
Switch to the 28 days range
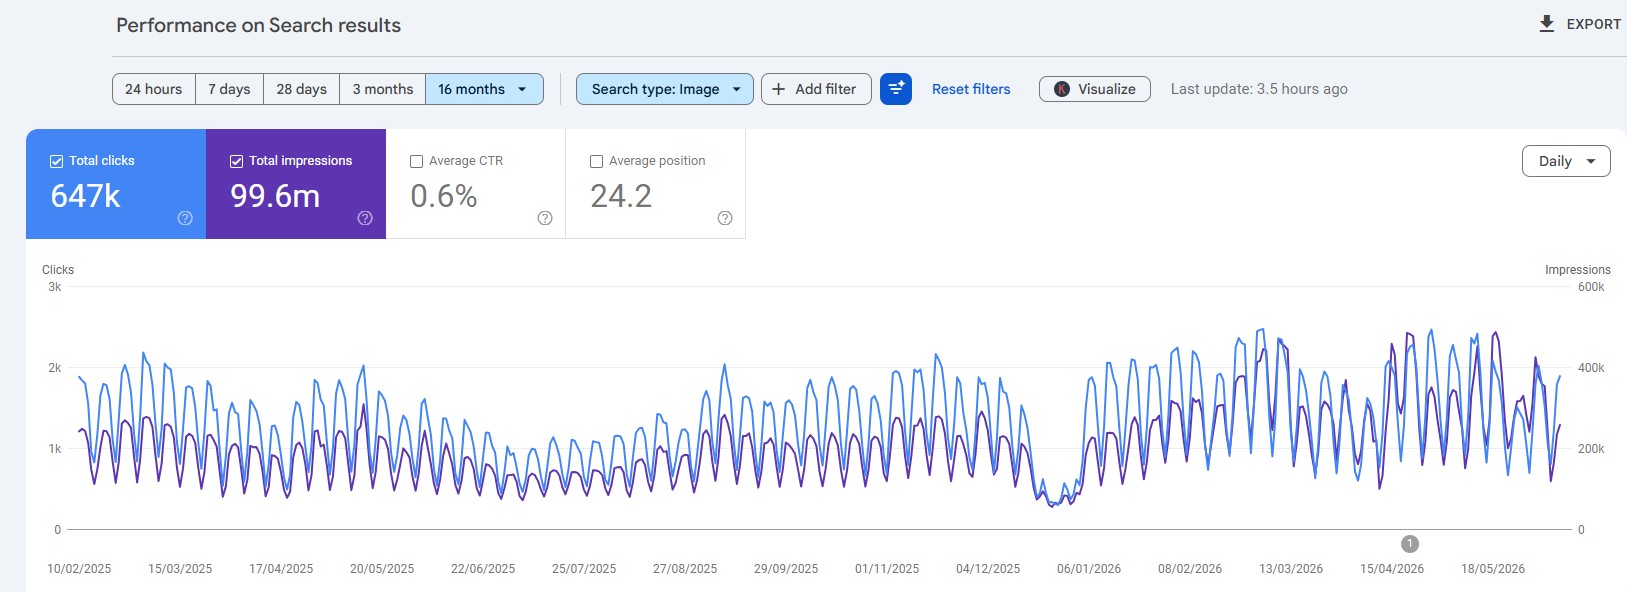click(x=301, y=89)
